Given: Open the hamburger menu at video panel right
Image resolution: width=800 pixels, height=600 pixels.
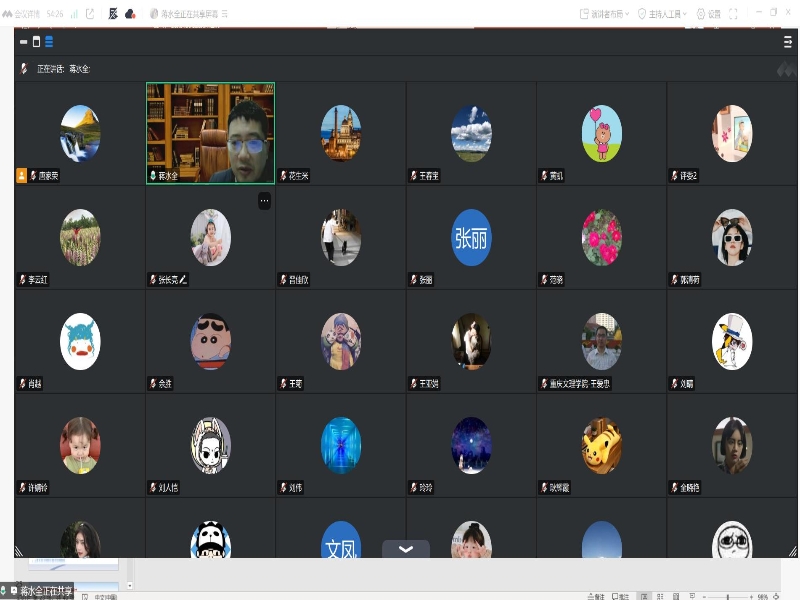Looking at the screenshot, I should tap(787, 42).
